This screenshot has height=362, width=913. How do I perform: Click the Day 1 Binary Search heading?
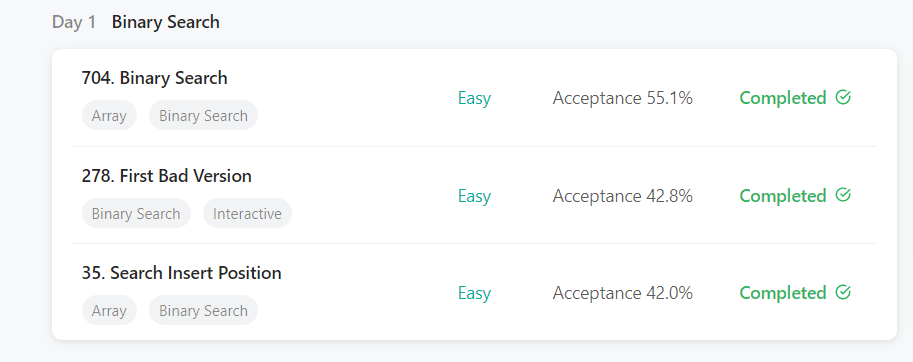click(x=136, y=22)
